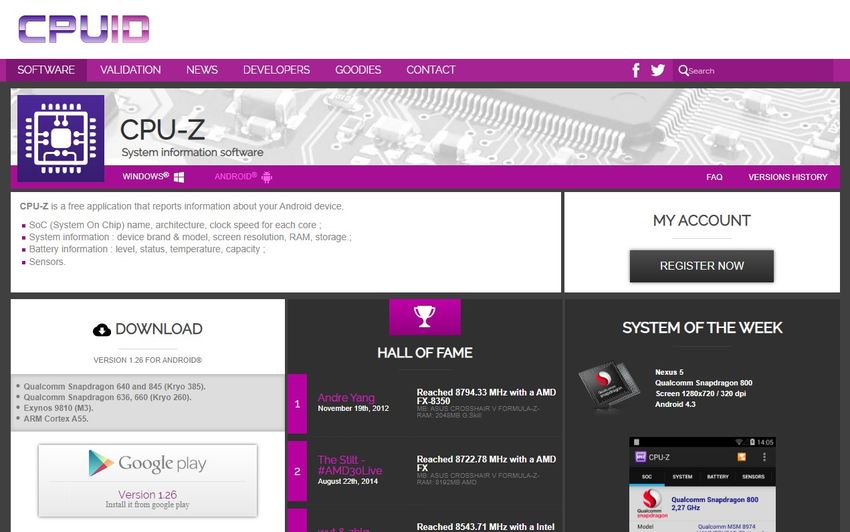
Task: Click the CPU-Z app icon in phone screenshot
Action: pyautogui.click(x=640, y=457)
